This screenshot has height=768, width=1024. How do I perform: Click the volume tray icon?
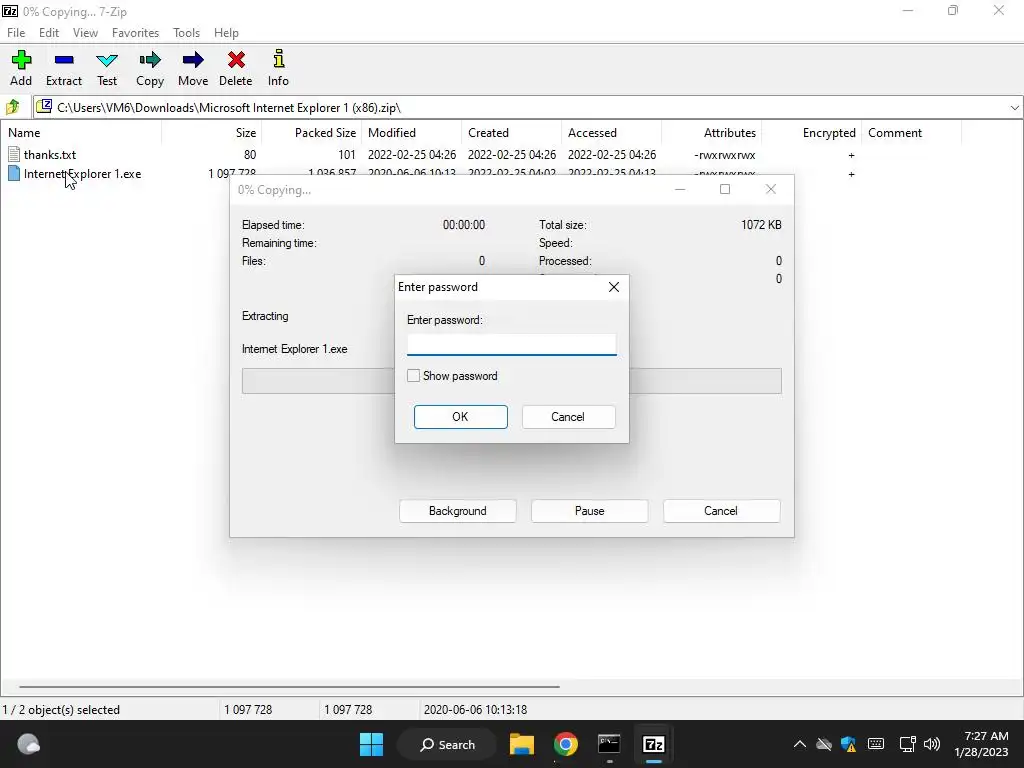tap(932, 744)
